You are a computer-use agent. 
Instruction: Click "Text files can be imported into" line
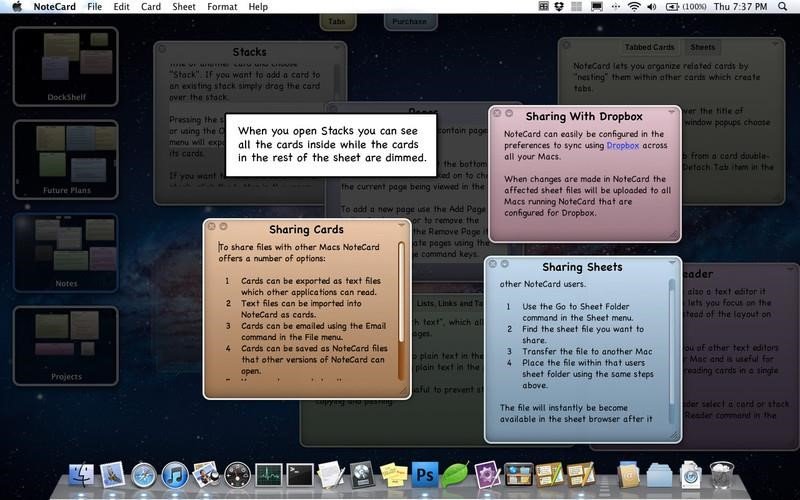pyautogui.click(x=301, y=303)
